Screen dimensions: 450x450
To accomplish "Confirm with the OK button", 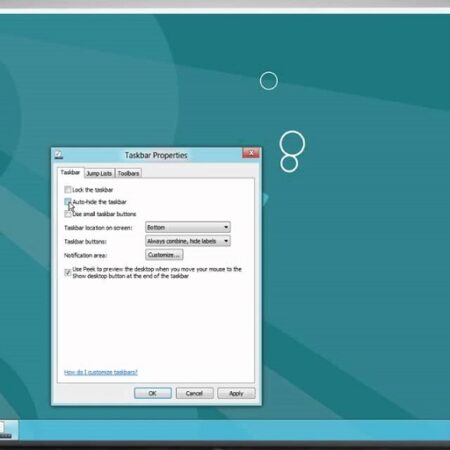I will tap(153, 393).
